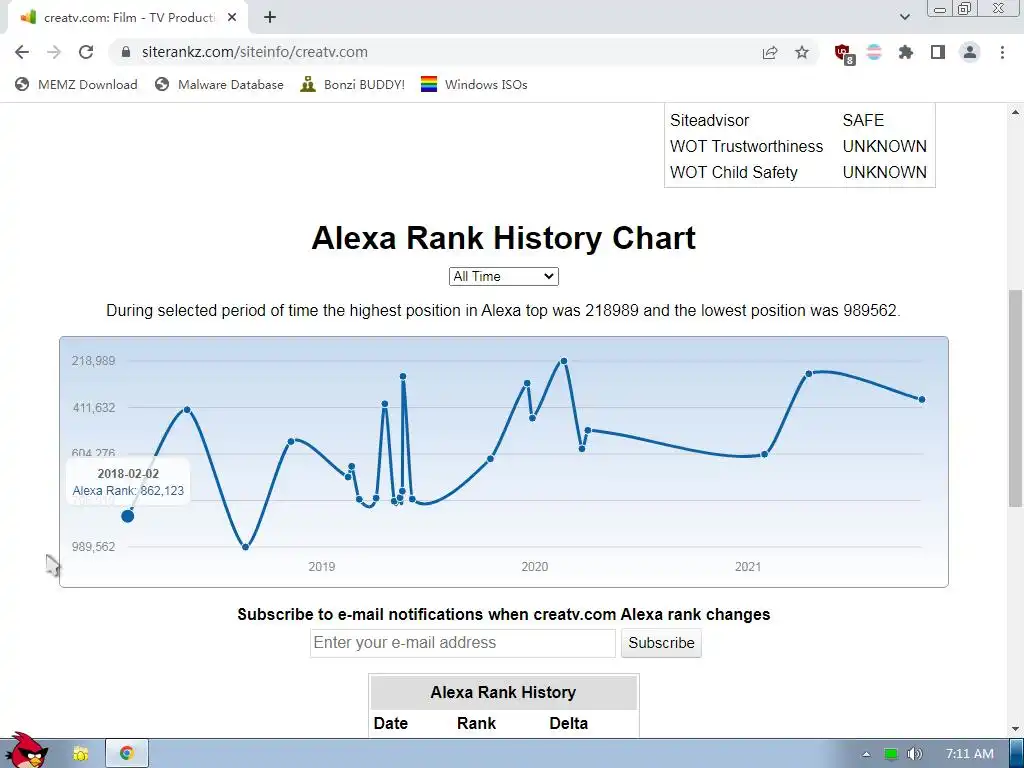Click the WOT Child Safety label
This screenshot has height=768, width=1024.
click(733, 172)
